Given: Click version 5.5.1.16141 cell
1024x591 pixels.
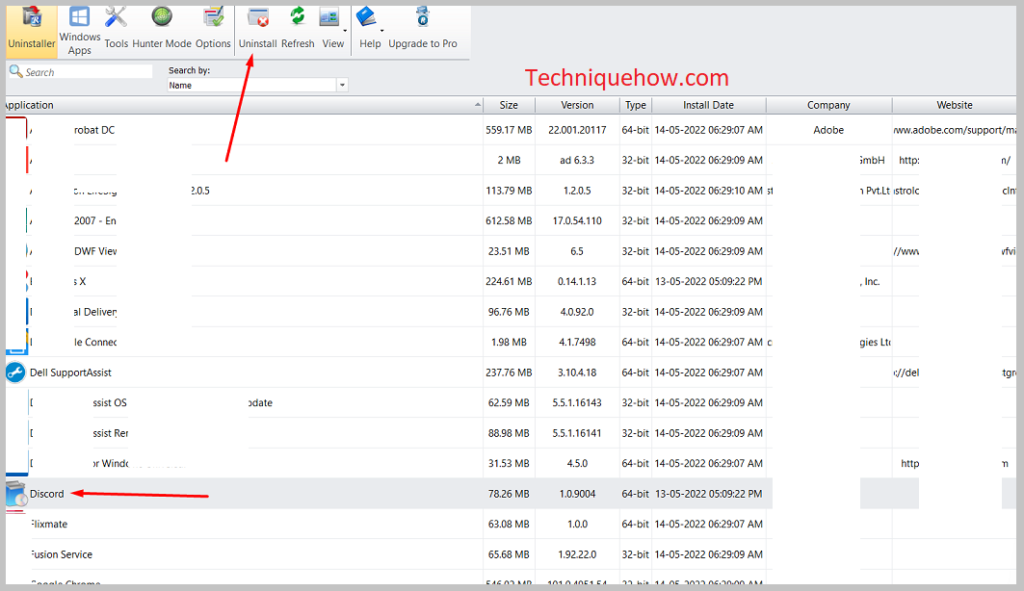Looking at the screenshot, I should point(577,434).
